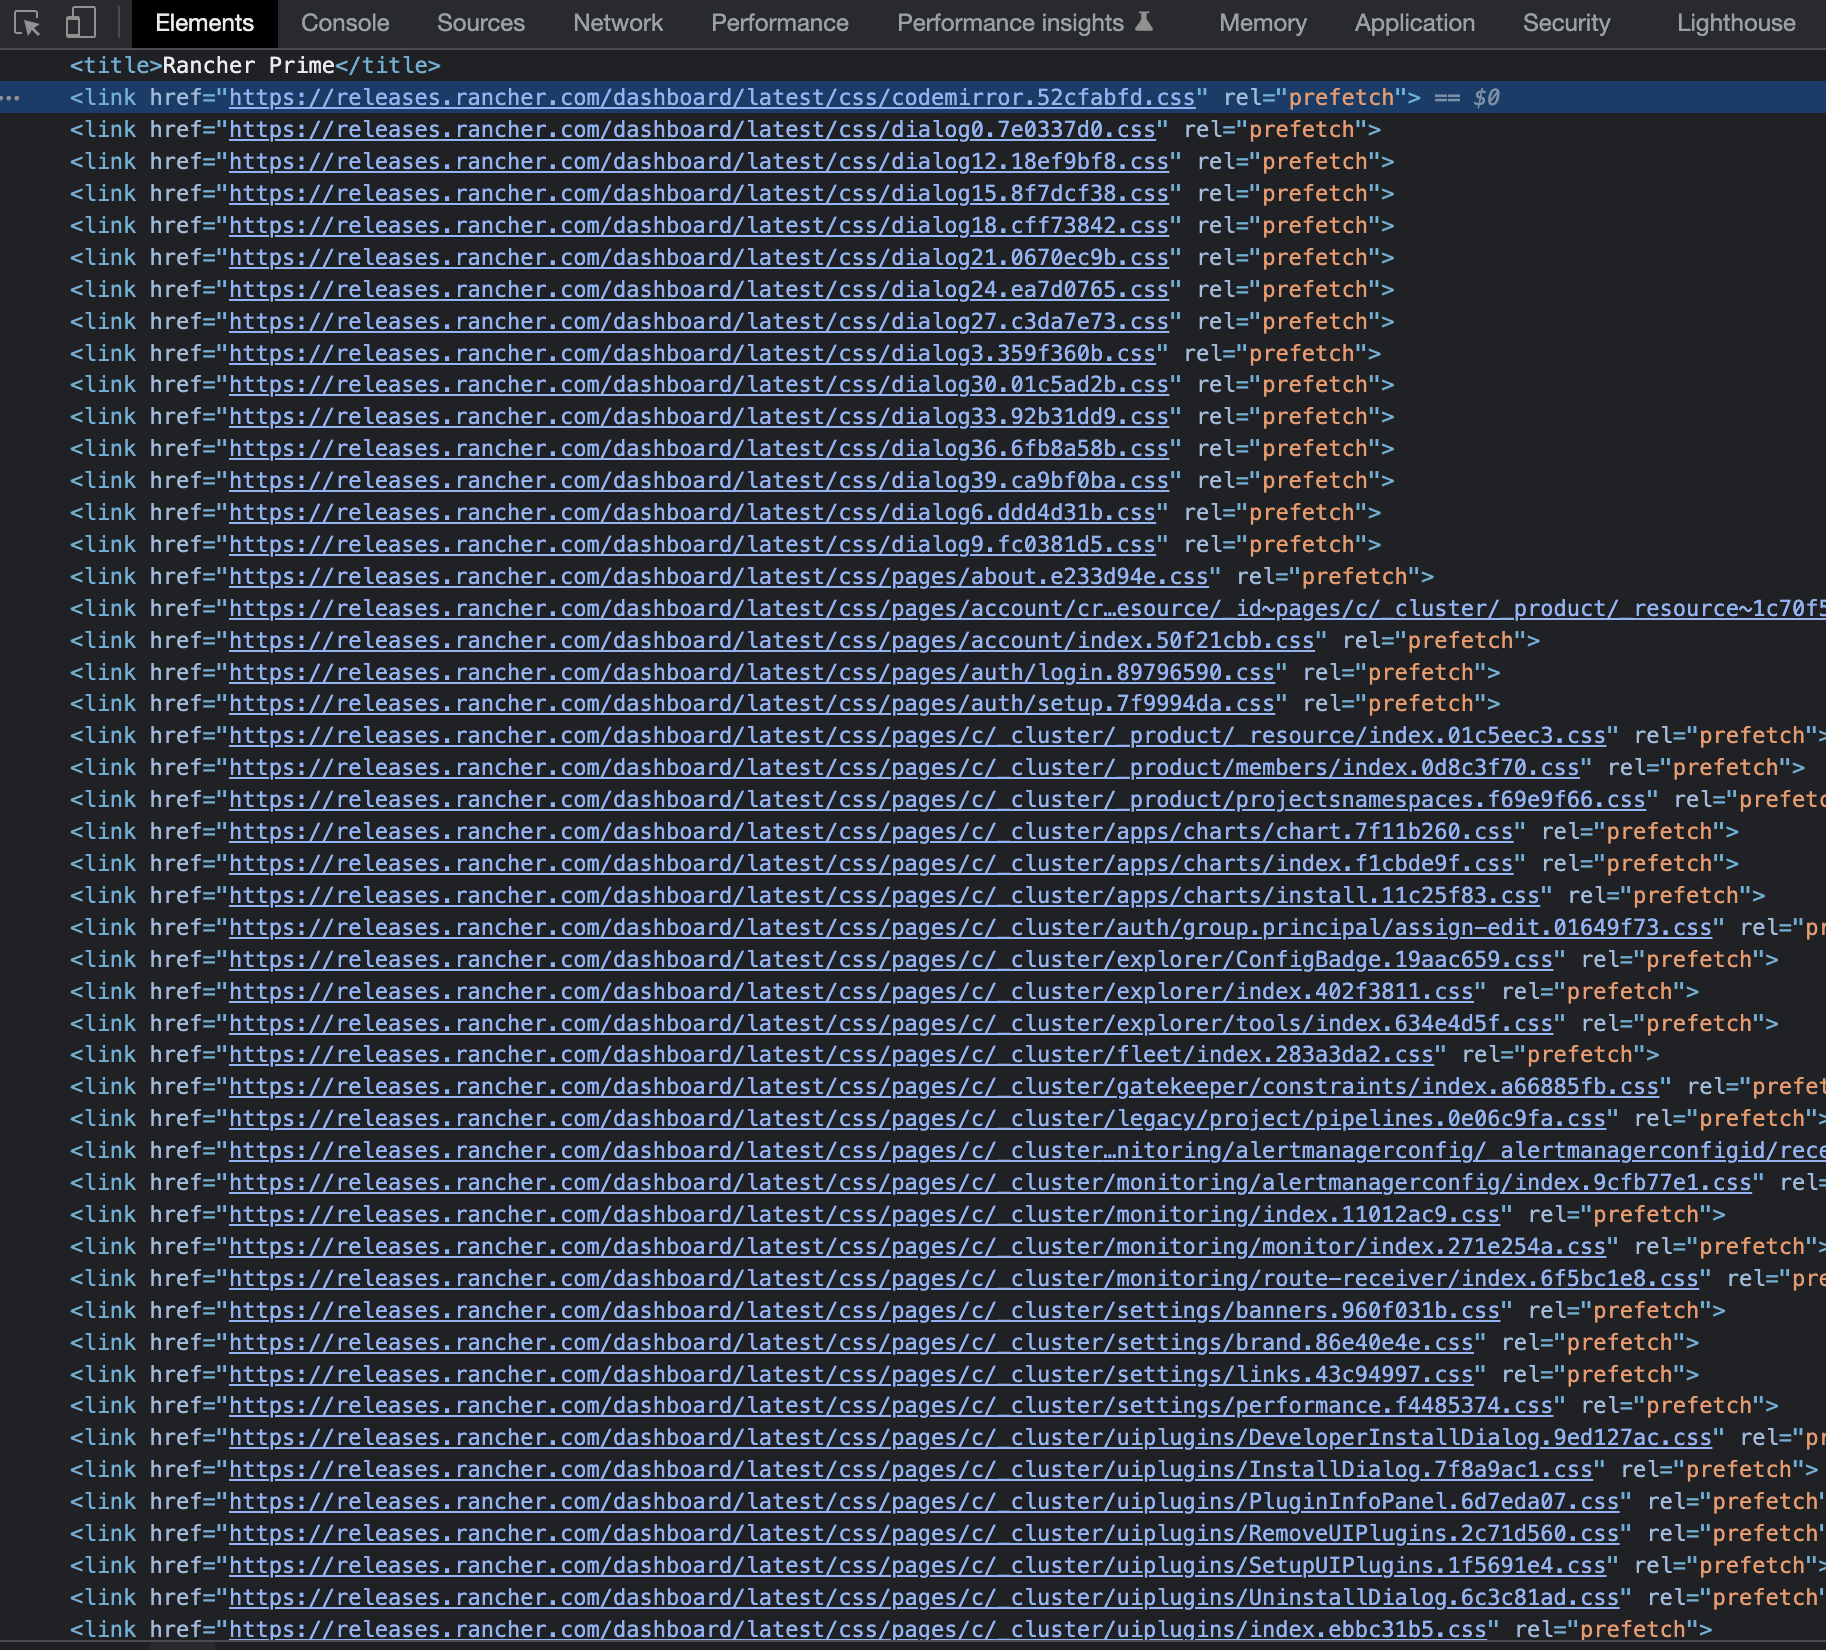Screen dimensions: 1826x1650
Task: Switch to the Application tab
Action: [x=1414, y=23]
